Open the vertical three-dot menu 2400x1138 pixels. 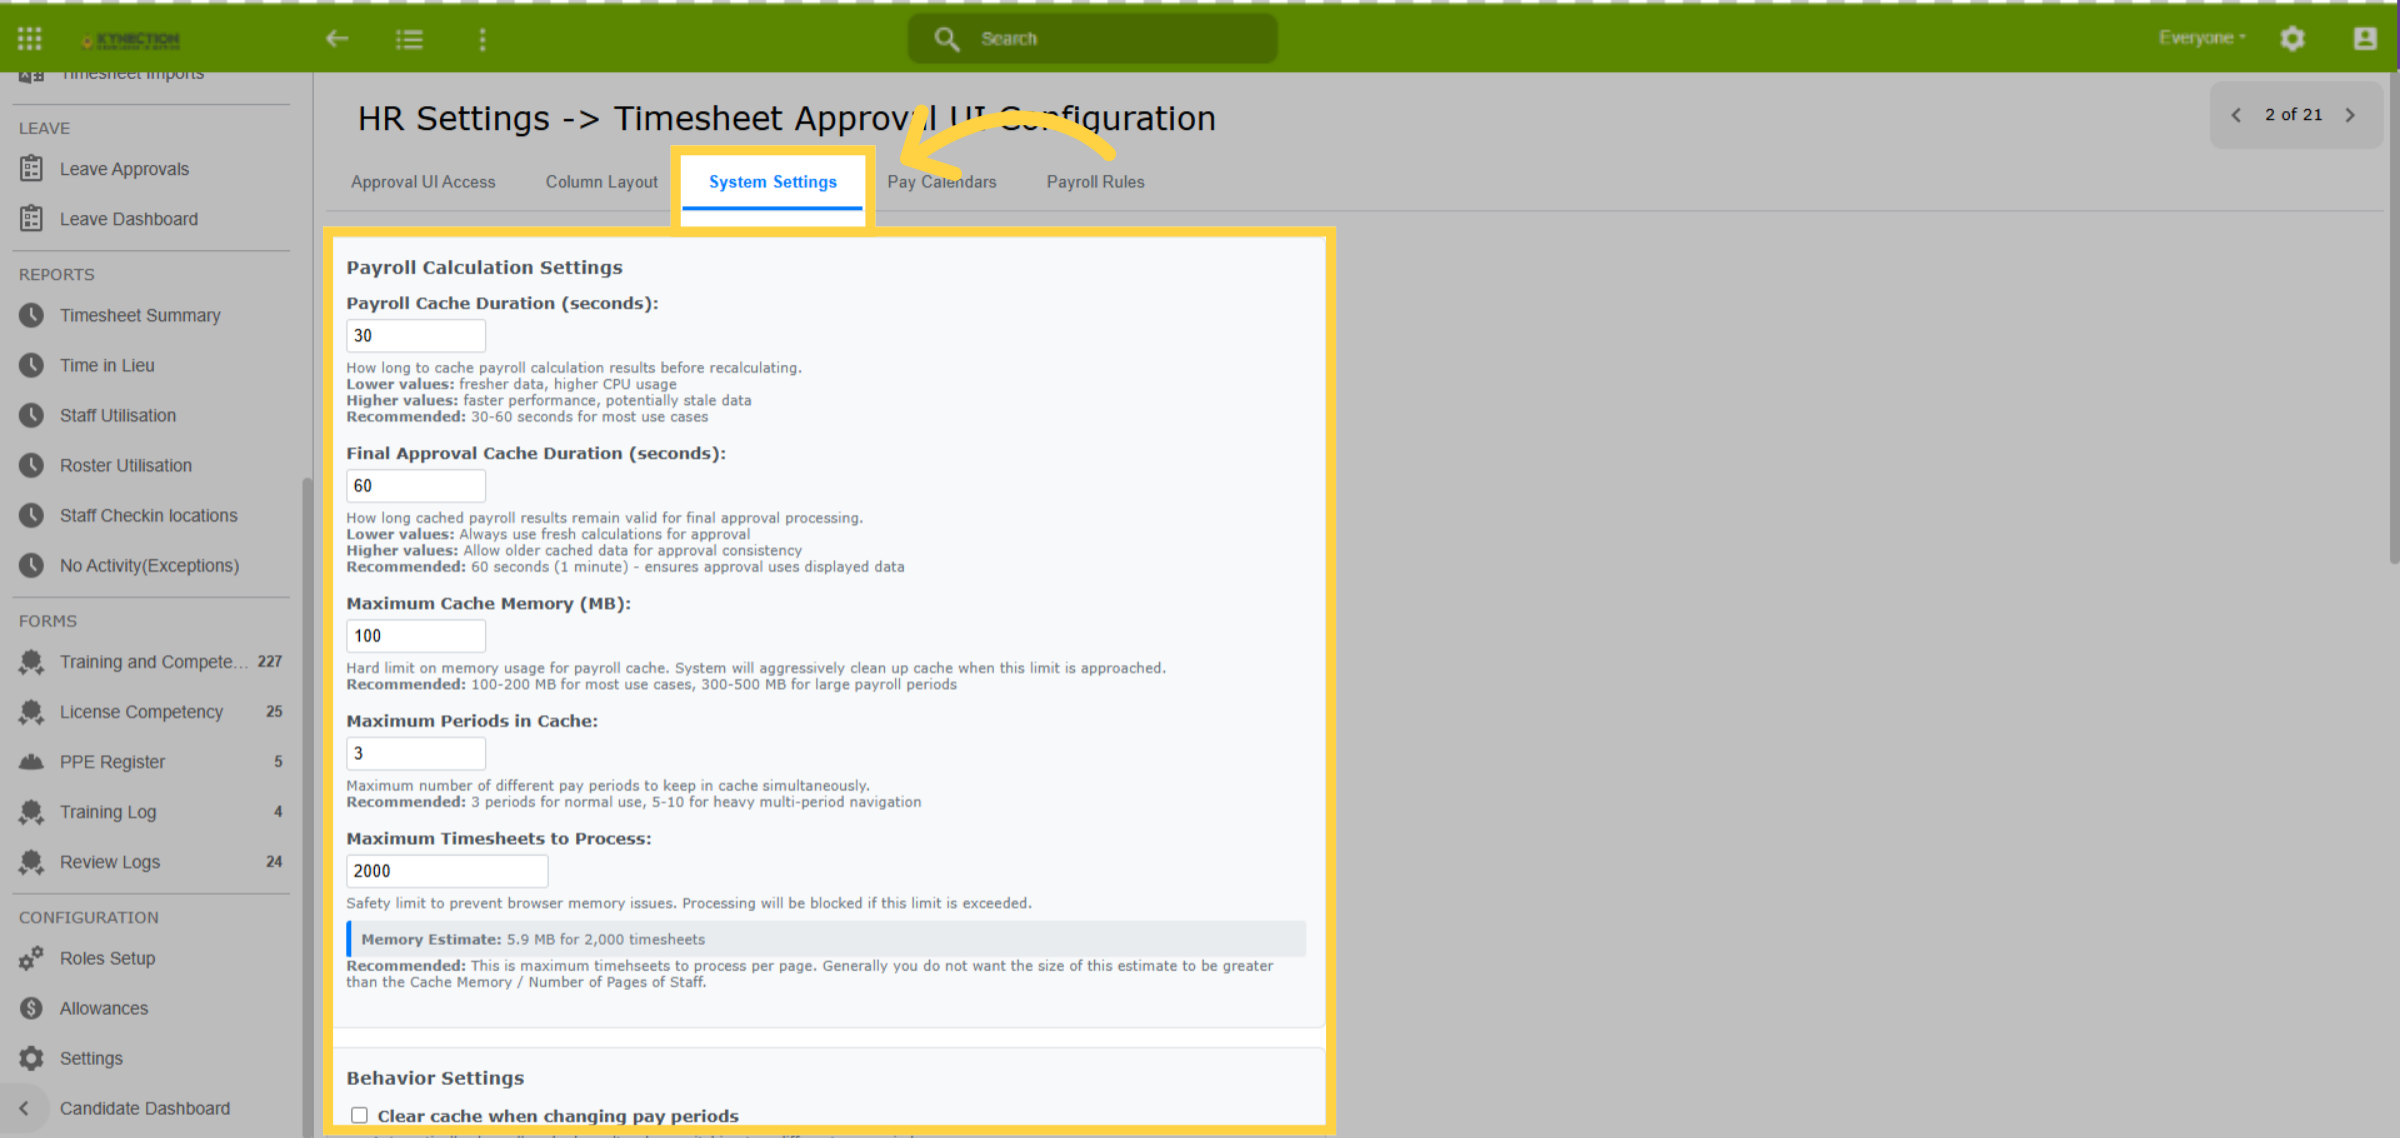pos(483,38)
